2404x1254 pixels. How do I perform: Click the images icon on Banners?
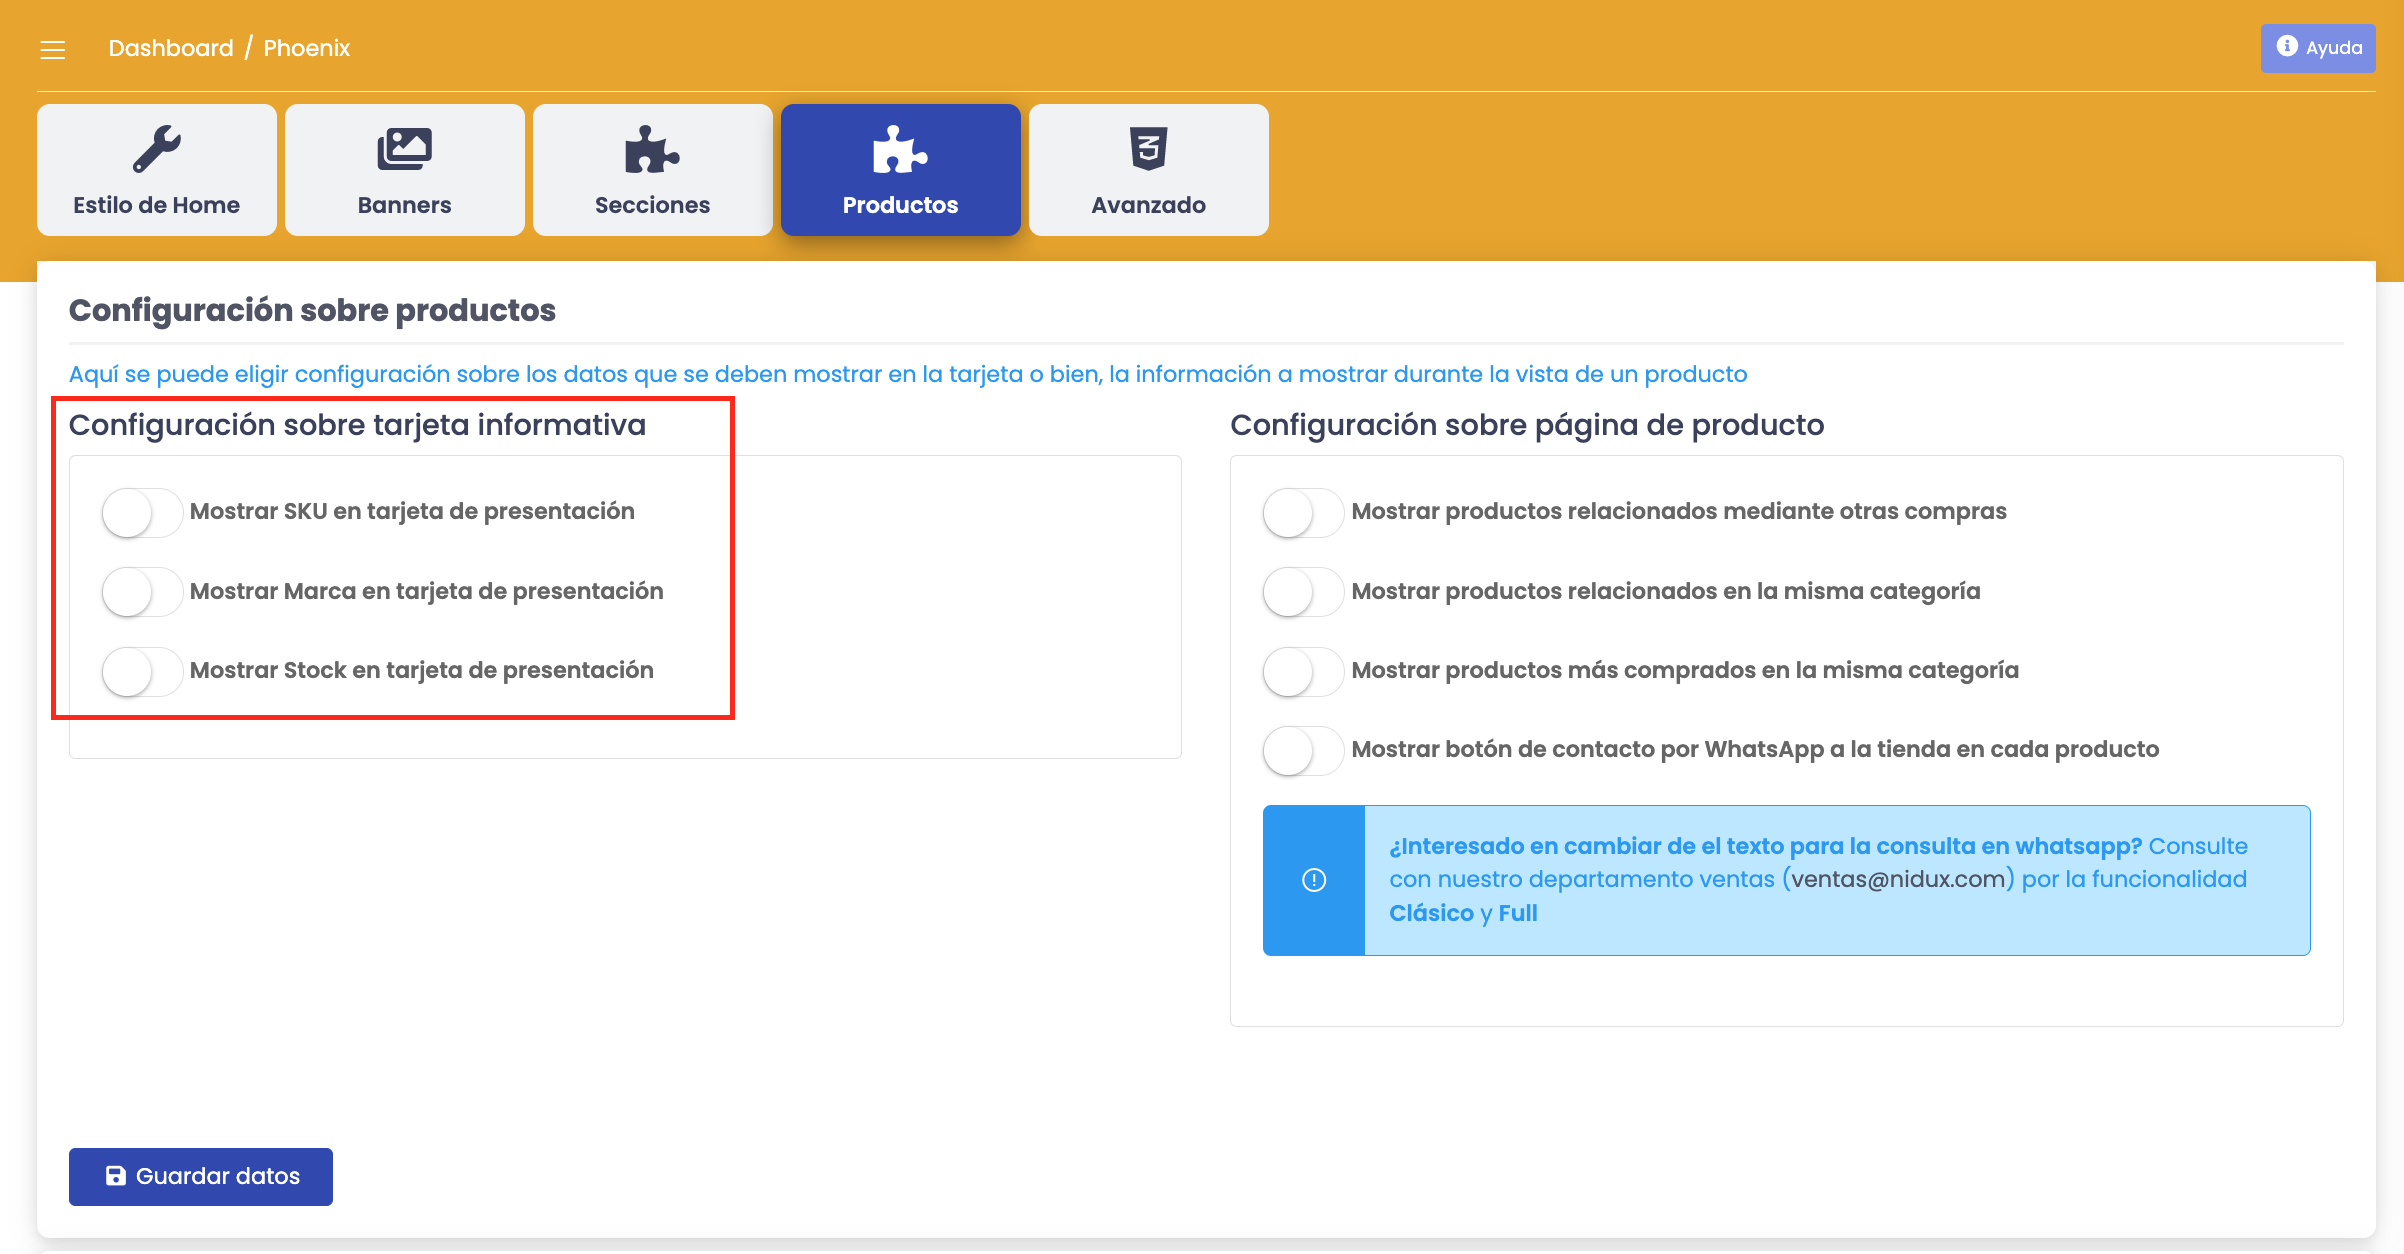[x=404, y=149]
